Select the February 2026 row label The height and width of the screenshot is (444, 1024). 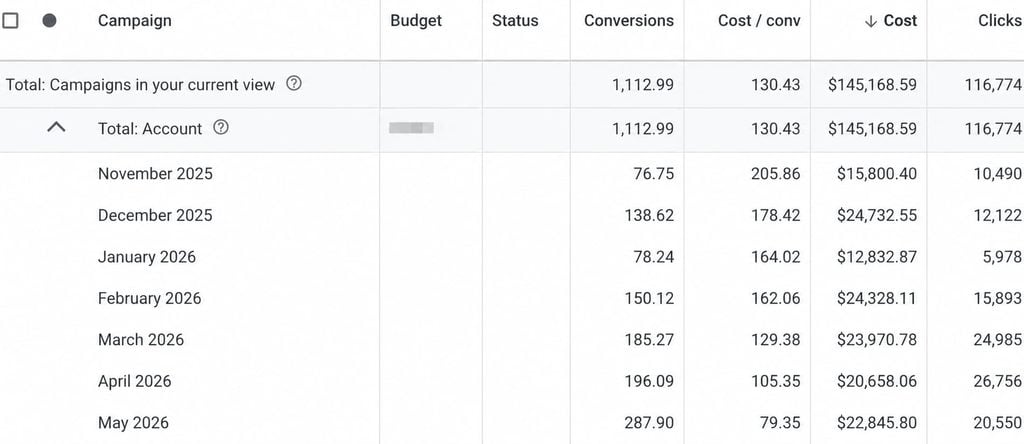[150, 298]
